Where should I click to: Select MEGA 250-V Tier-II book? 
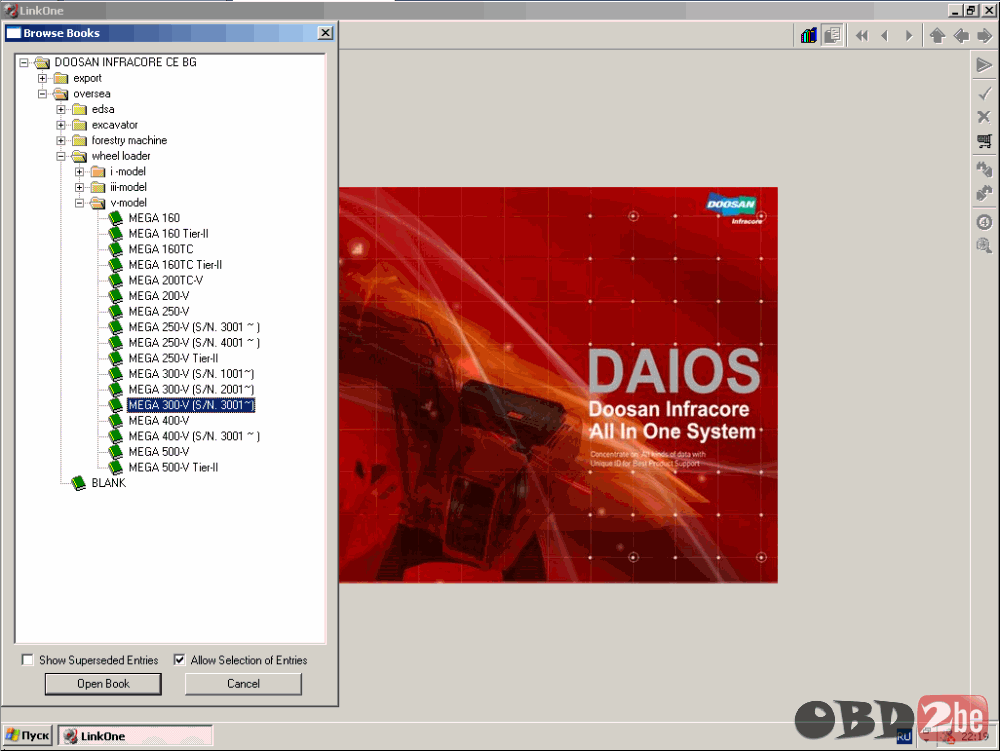pos(173,358)
